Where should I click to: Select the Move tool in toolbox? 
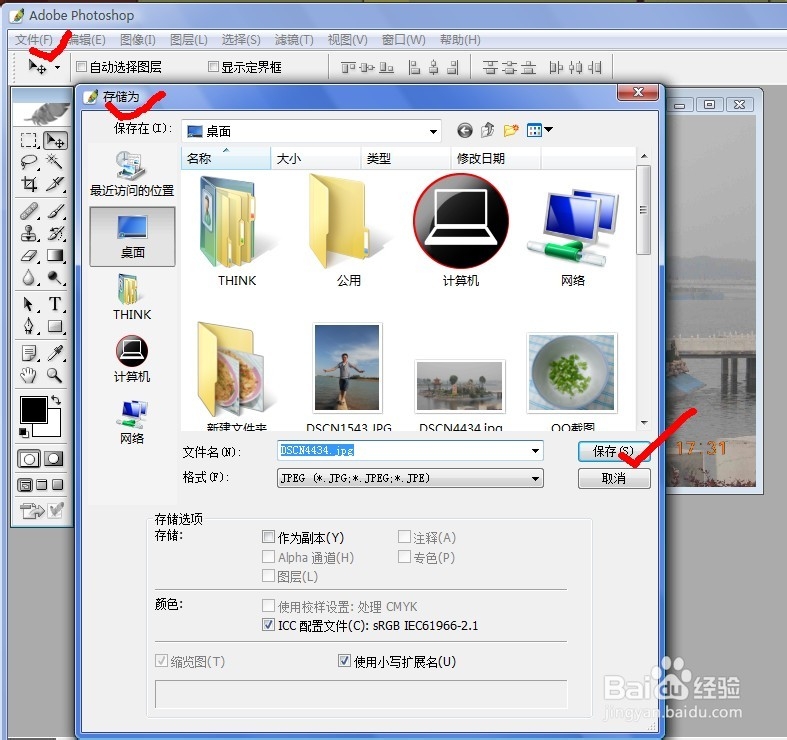pyautogui.click(x=54, y=141)
